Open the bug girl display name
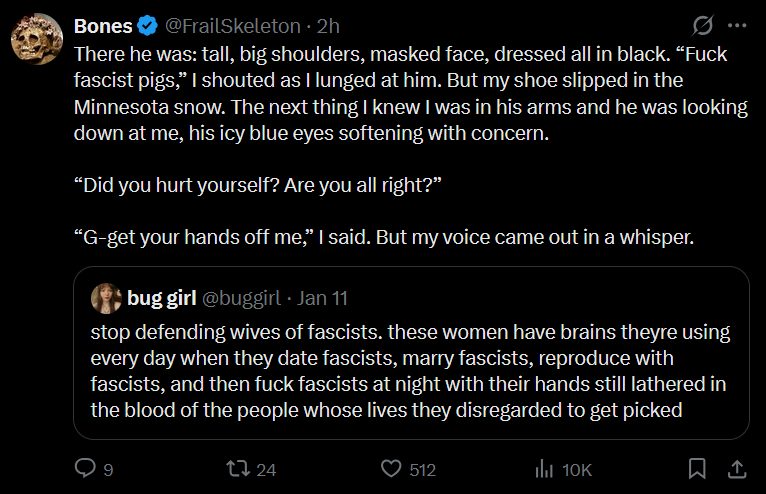The height and width of the screenshot is (494, 766). (160, 297)
